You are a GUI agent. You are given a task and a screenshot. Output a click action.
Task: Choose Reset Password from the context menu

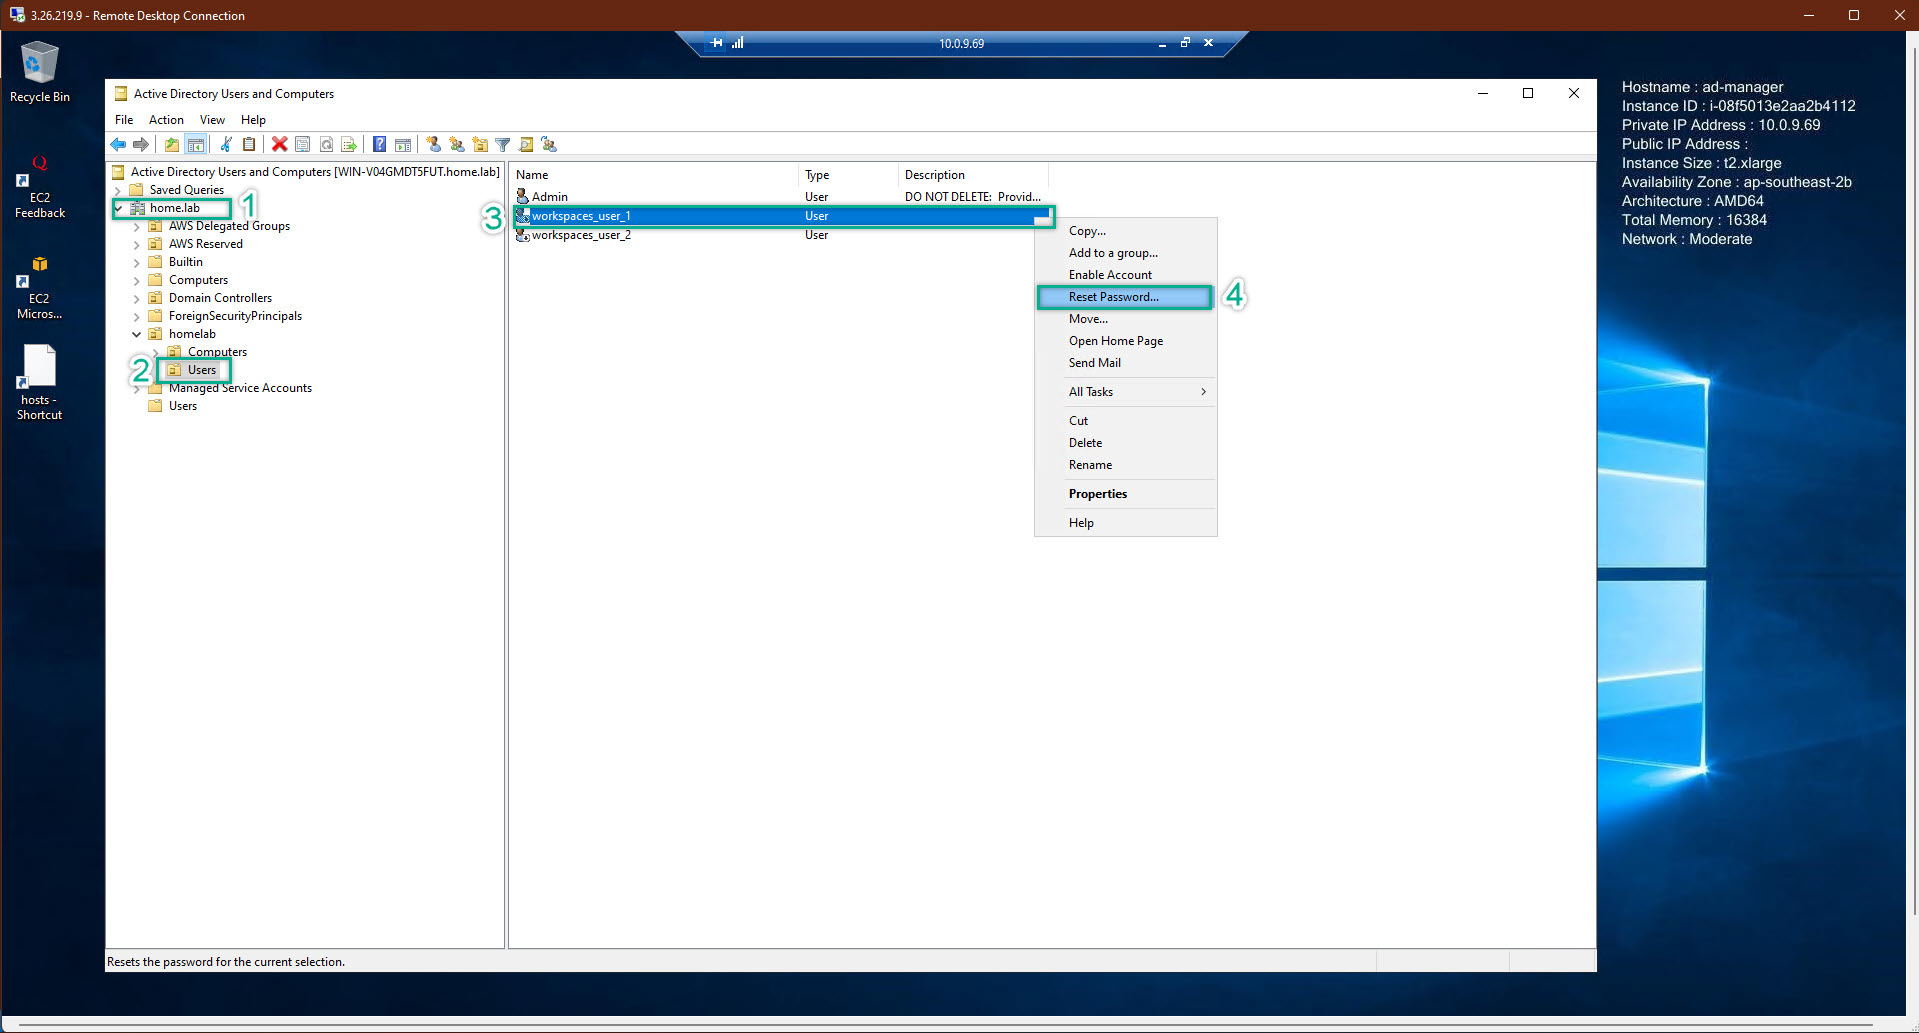coord(1113,297)
